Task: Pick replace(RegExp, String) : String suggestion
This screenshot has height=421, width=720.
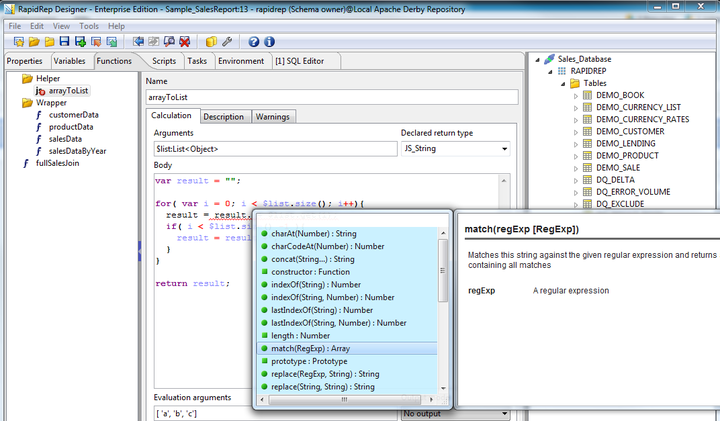Action: [x=348, y=374]
